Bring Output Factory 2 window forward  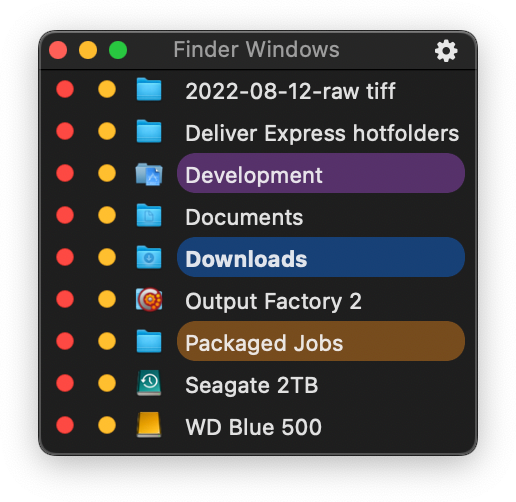point(273,302)
